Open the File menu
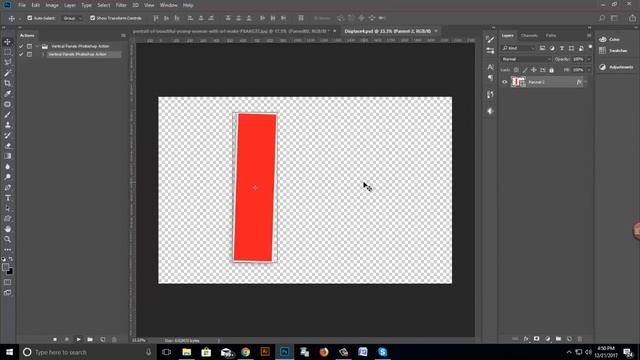This screenshot has width=640, height=360. tap(22, 5)
